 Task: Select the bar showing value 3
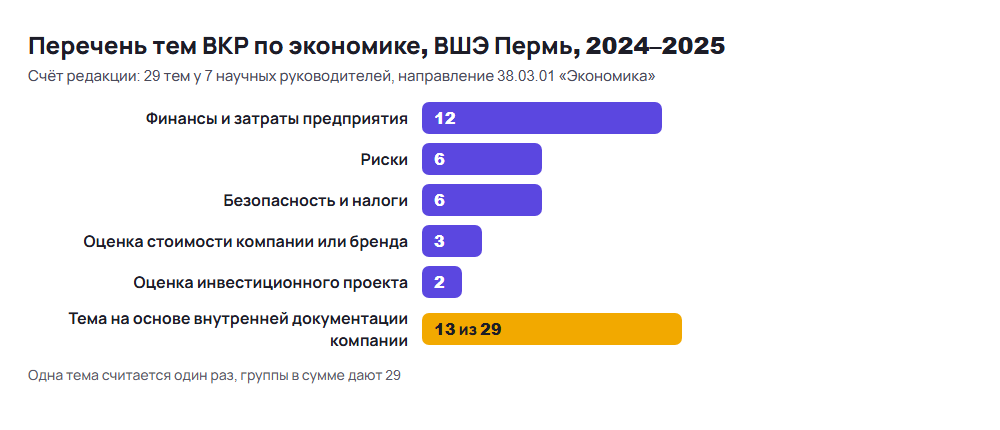pos(452,241)
